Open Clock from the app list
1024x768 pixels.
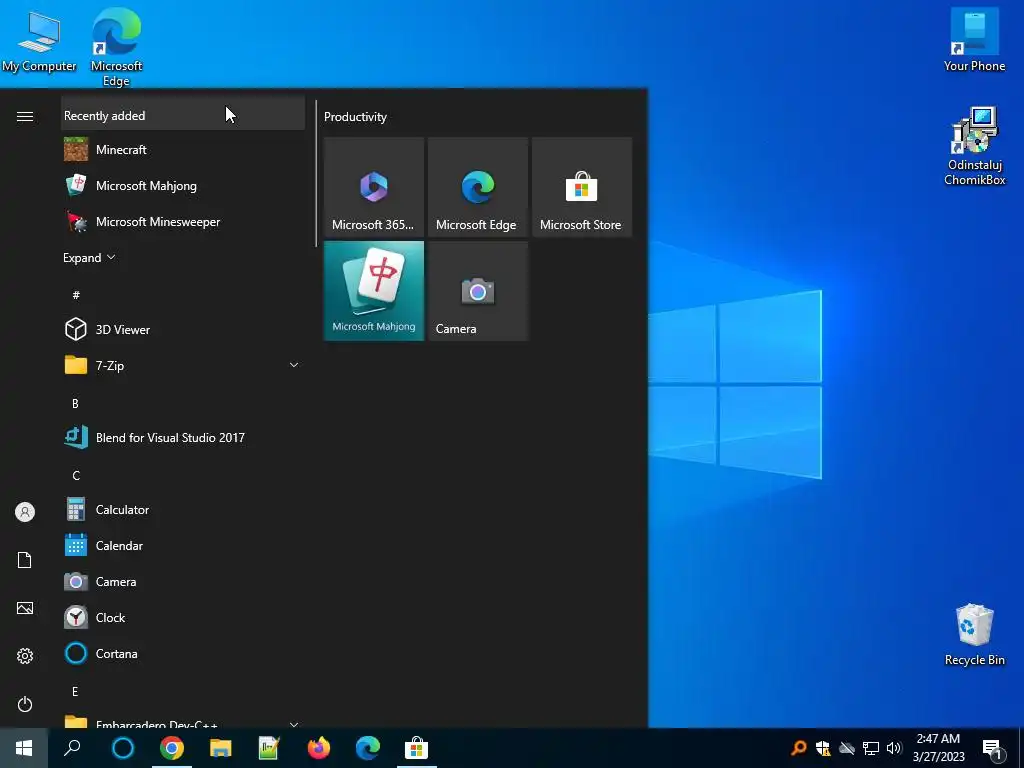pos(183,617)
